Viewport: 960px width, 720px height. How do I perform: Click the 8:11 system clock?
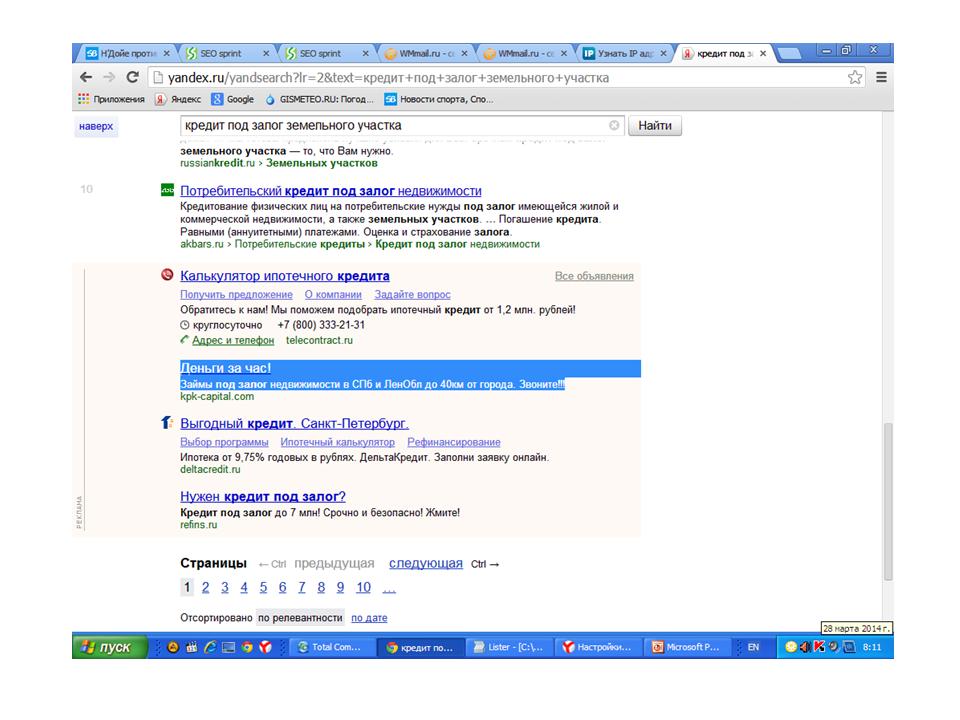pyautogui.click(x=872, y=647)
